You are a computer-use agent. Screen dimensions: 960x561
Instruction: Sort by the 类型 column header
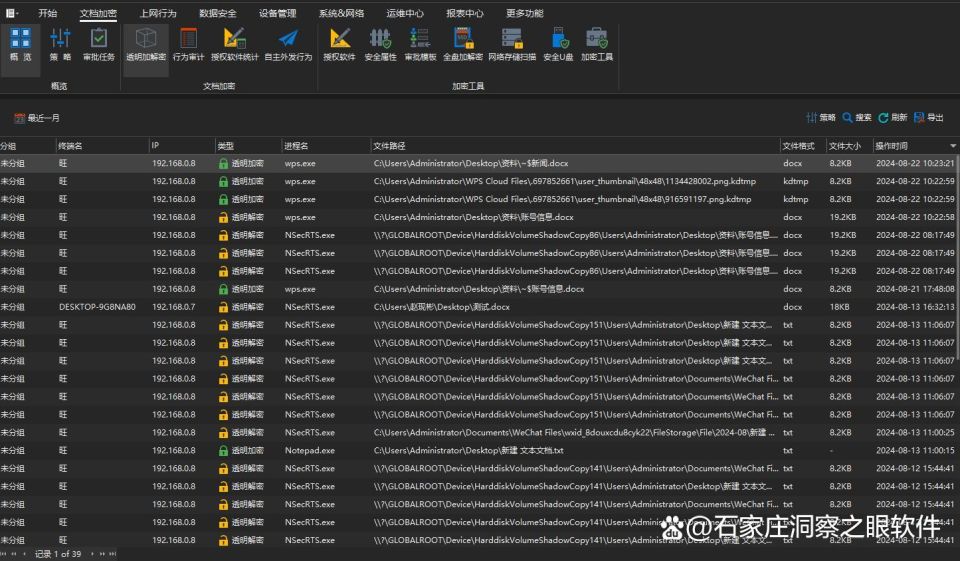coord(226,146)
